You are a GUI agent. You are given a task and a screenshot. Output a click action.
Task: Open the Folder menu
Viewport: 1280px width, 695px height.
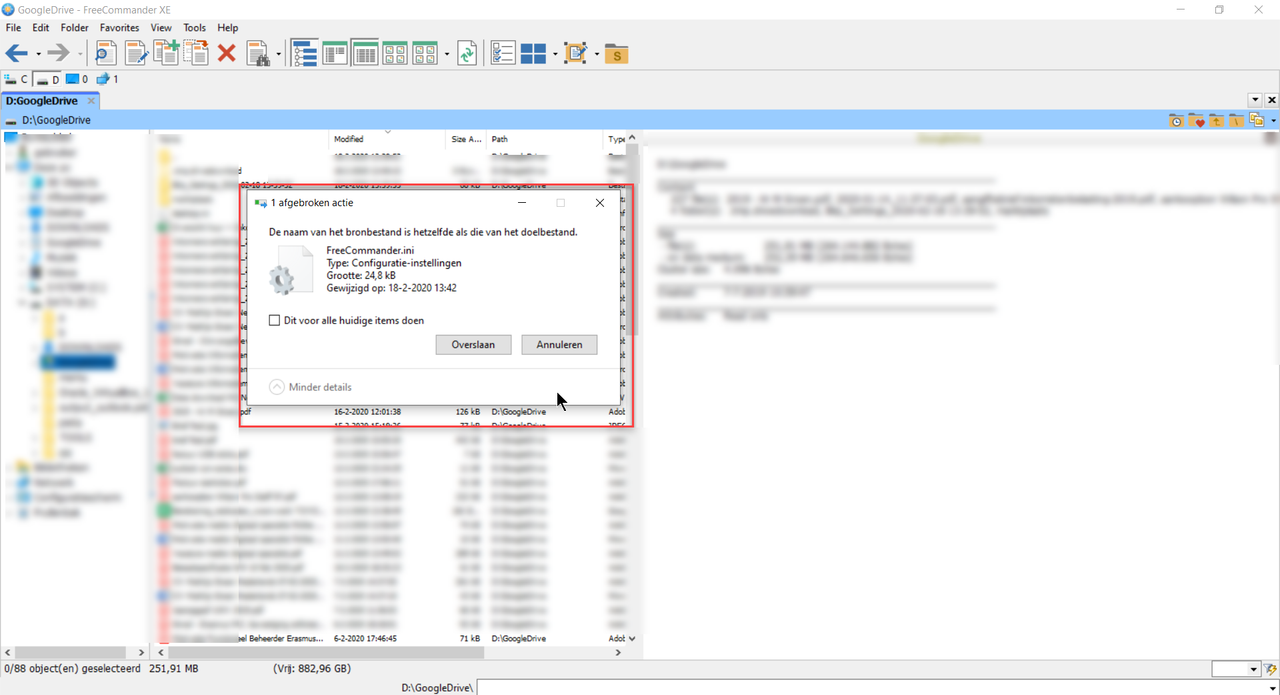(75, 28)
